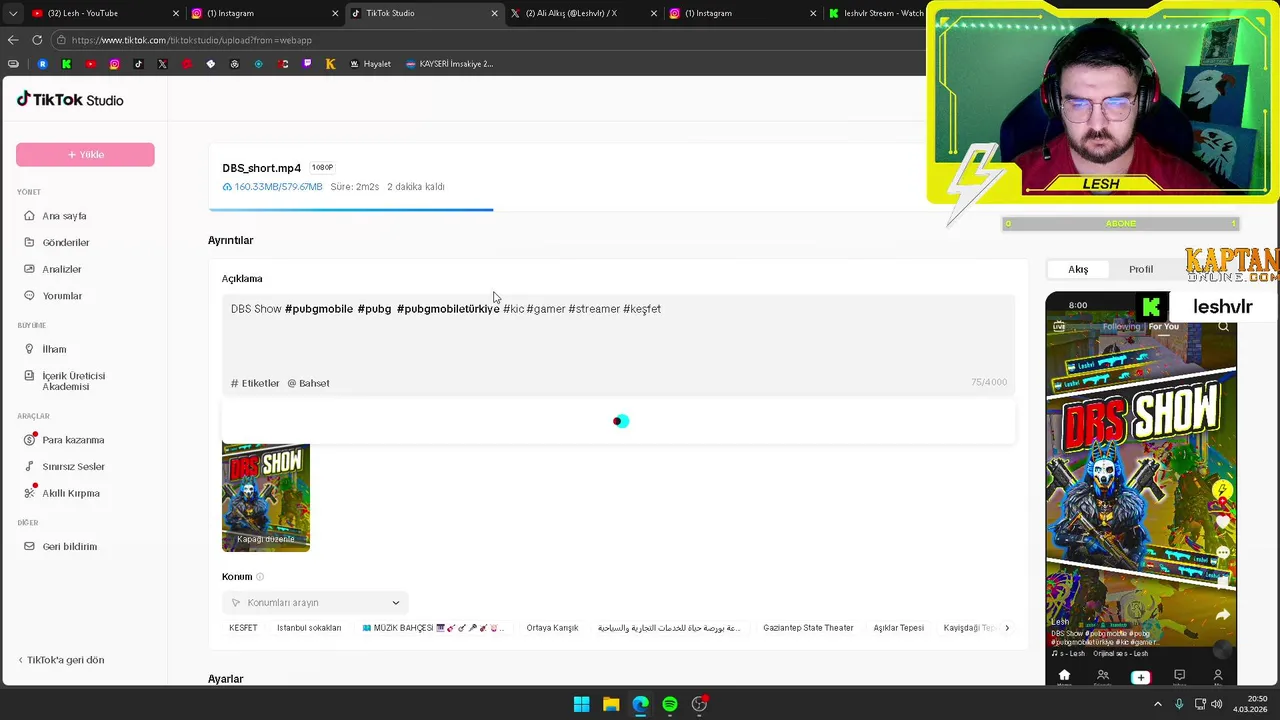Open the Hayalet bookmark

point(370,64)
